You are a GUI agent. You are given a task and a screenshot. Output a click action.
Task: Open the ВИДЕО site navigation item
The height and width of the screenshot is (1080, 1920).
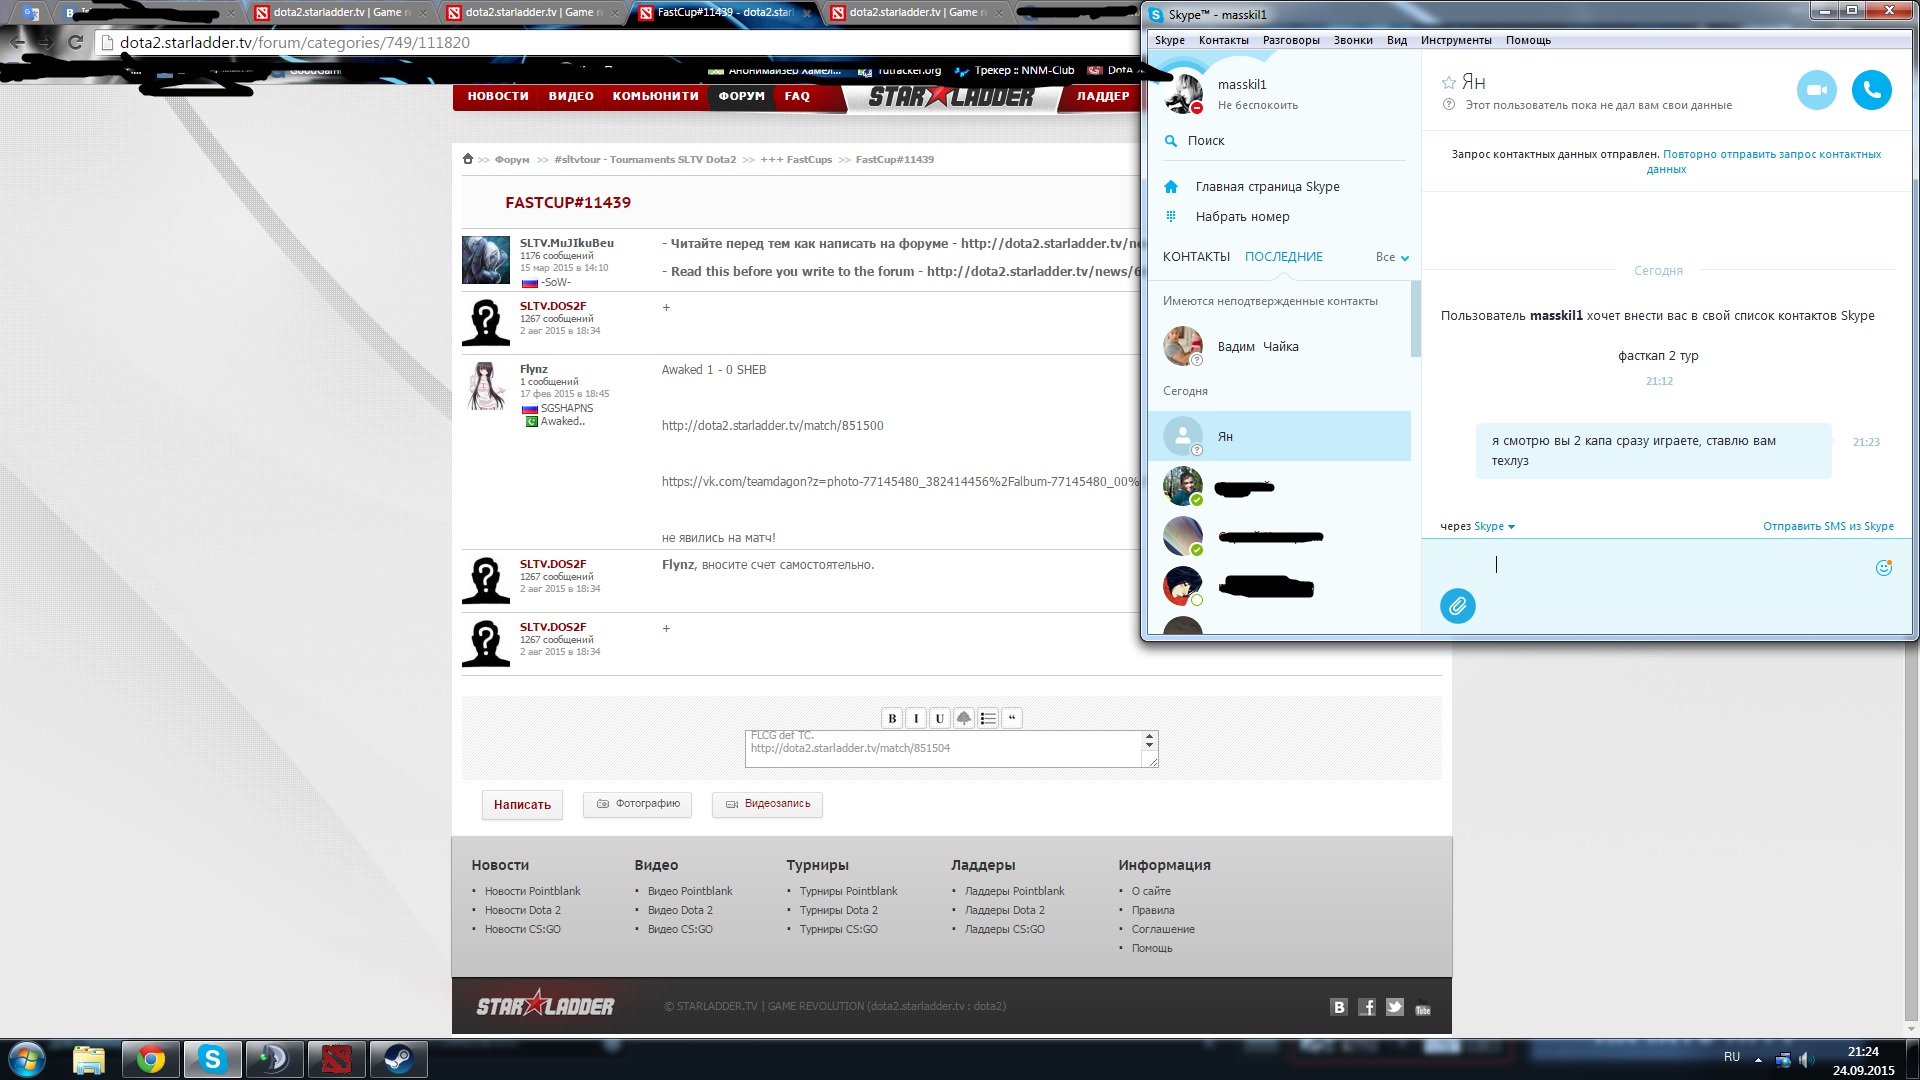[x=571, y=96]
